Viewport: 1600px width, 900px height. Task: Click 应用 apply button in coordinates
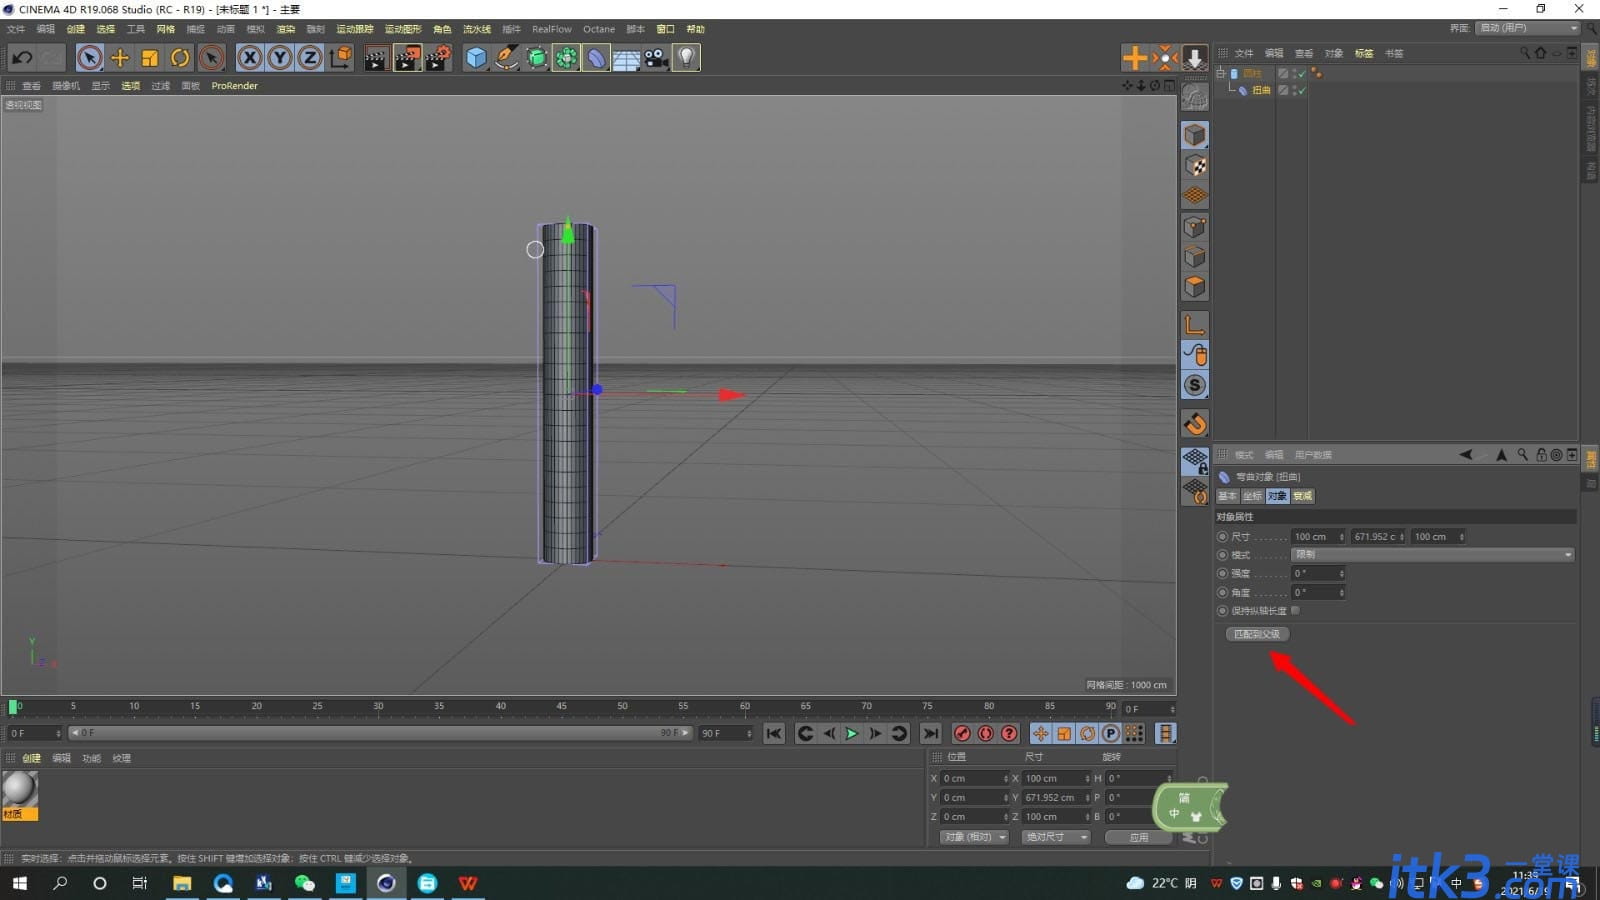coord(1138,837)
